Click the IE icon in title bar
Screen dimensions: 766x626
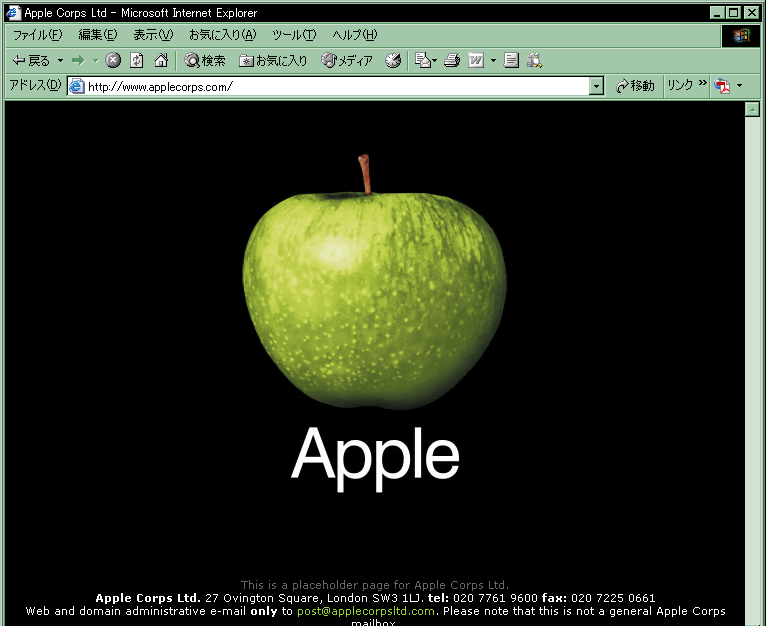click(x=13, y=13)
